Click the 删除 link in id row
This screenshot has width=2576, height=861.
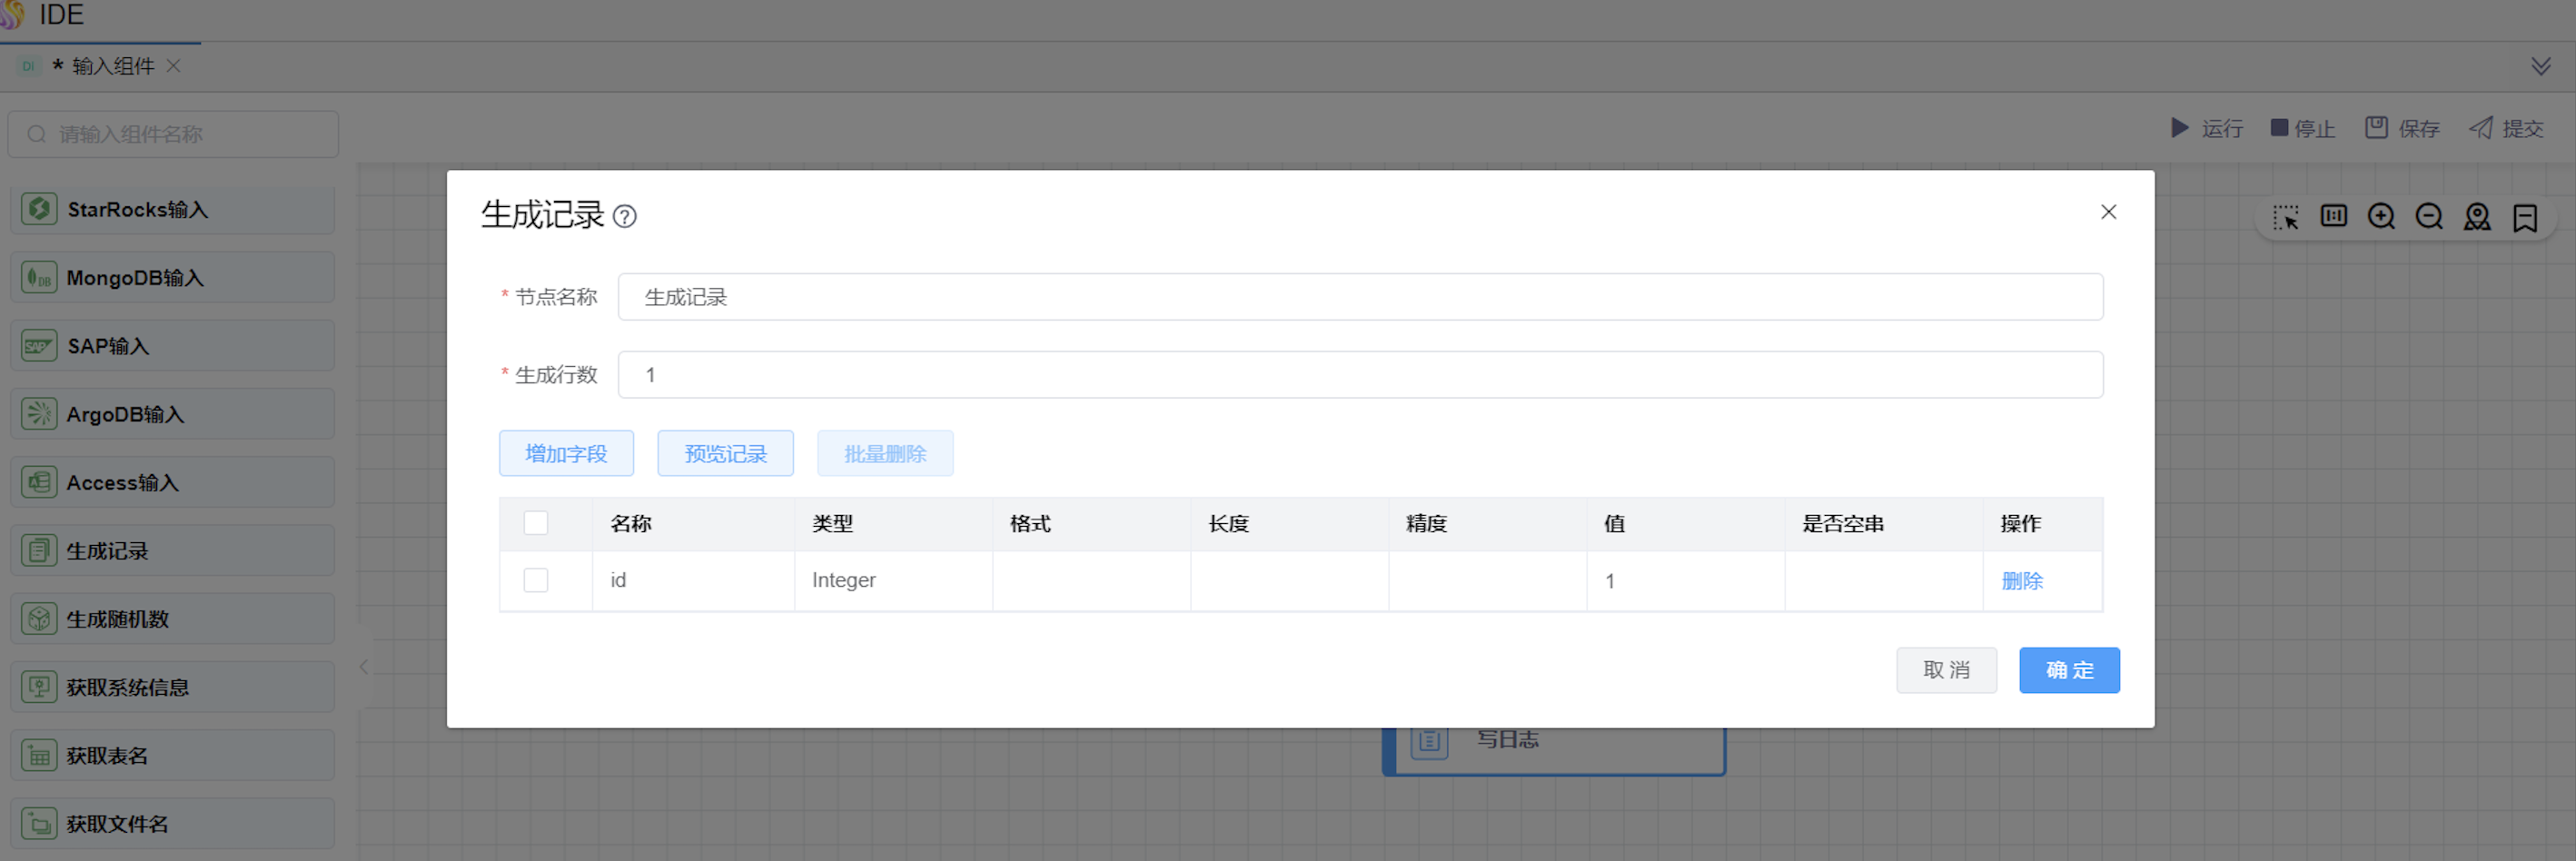[2021, 581]
